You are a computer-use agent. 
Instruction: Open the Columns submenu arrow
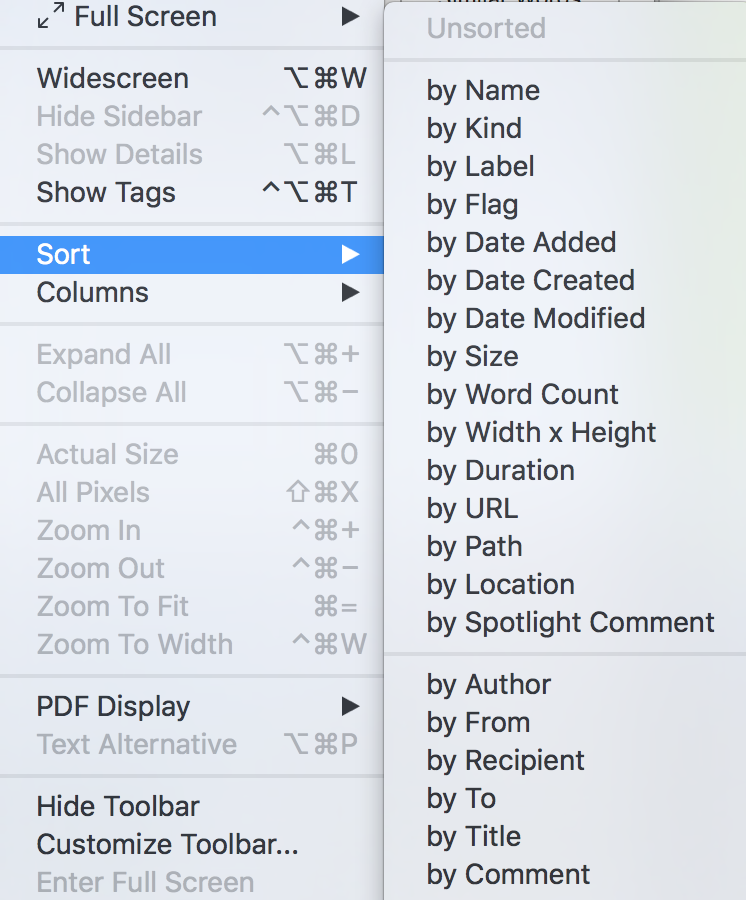tap(350, 292)
